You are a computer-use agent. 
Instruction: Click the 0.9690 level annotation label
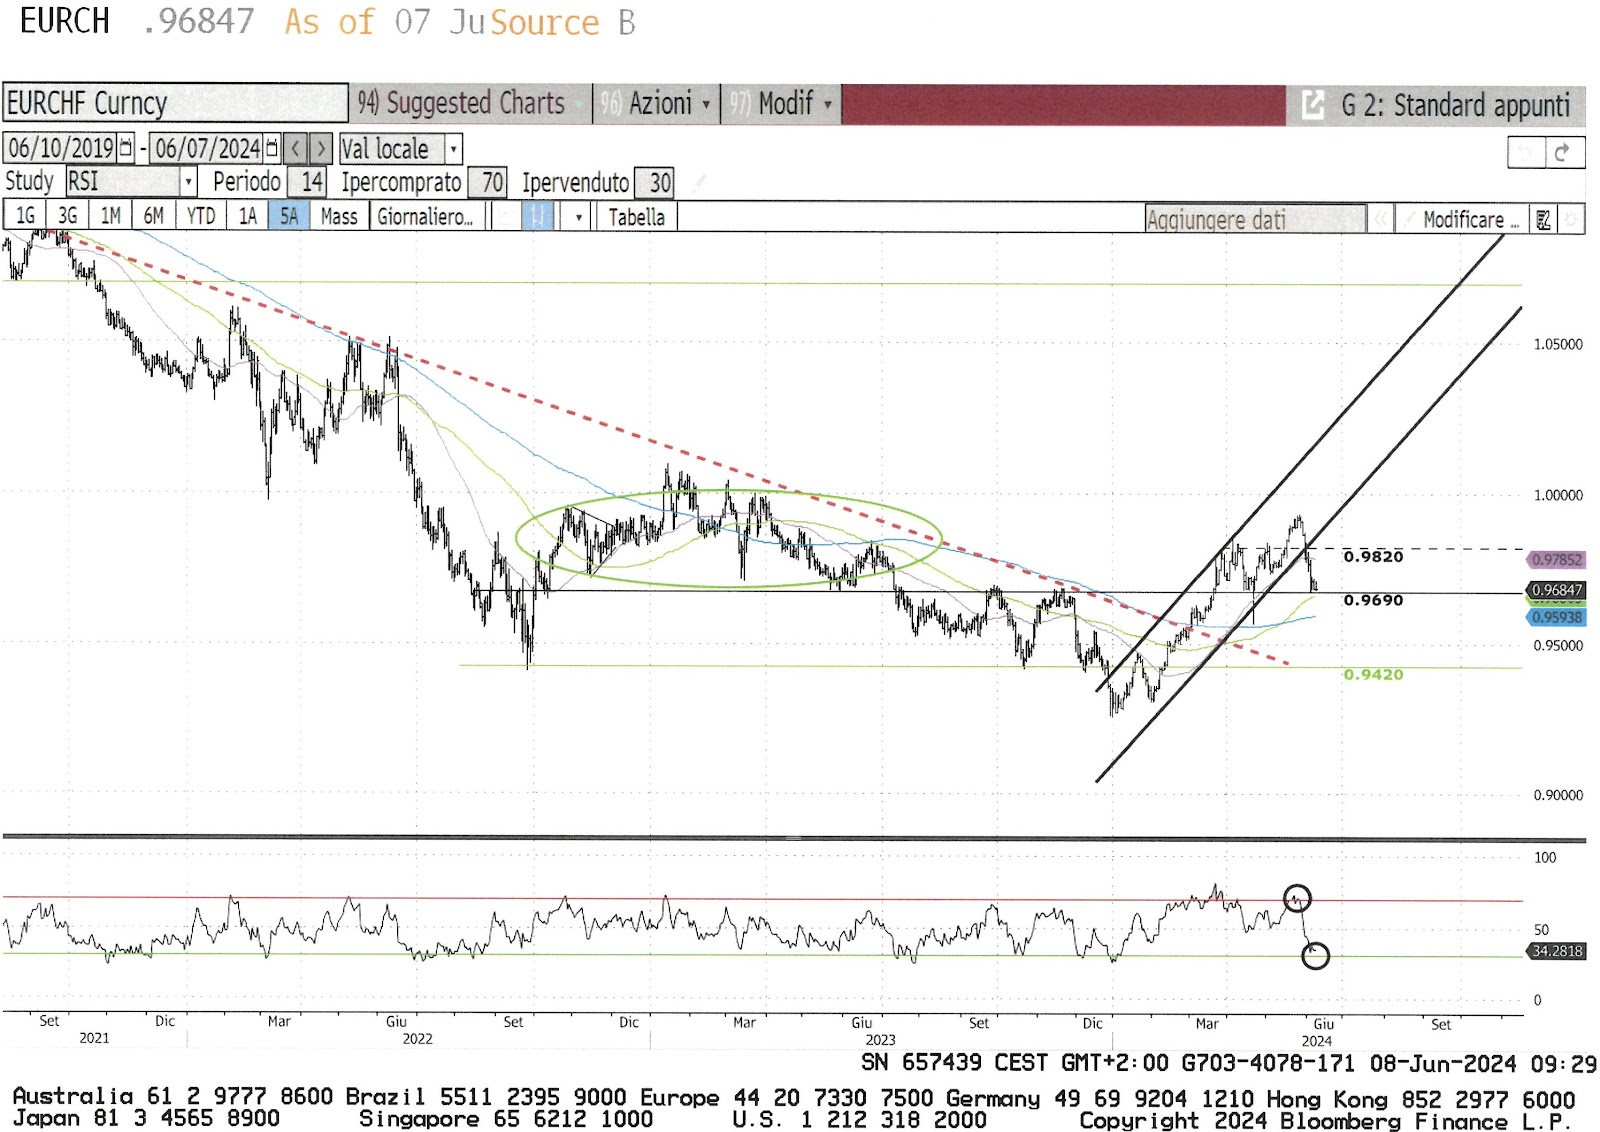coord(1373,600)
